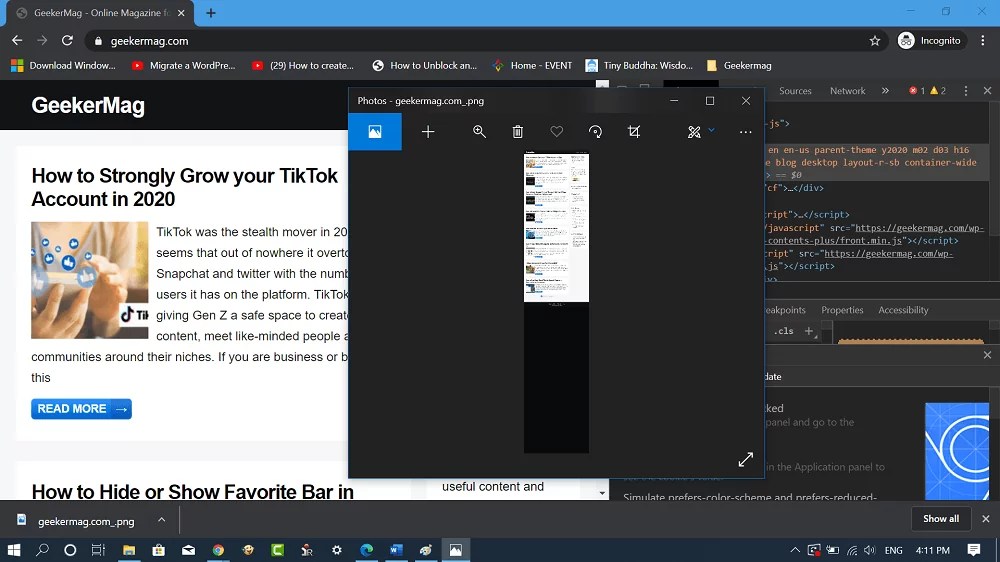The width and height of the screenshot is (1000, 562).
Task: Bookmark this page with the star icon
Action: point(875,41)
